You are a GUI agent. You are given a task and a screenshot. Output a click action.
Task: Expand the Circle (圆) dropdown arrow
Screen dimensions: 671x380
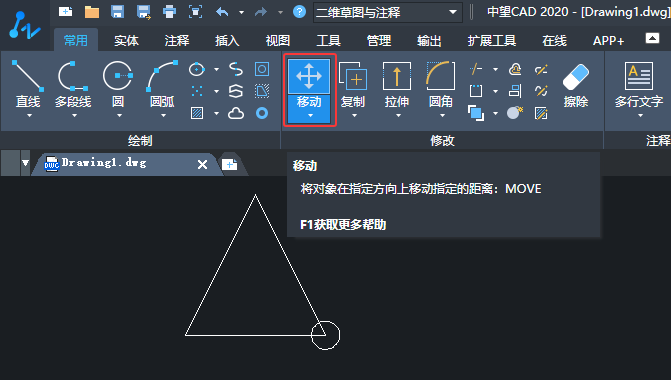pyautogui.click(x=119, y=116)
